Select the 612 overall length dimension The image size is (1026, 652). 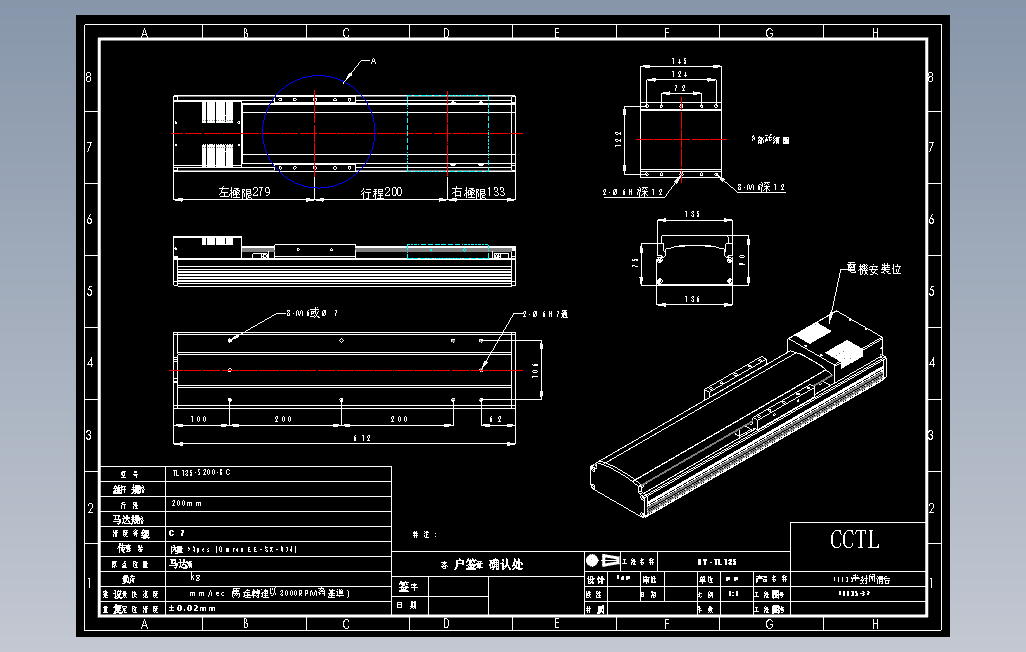click(x=363, y=438)
